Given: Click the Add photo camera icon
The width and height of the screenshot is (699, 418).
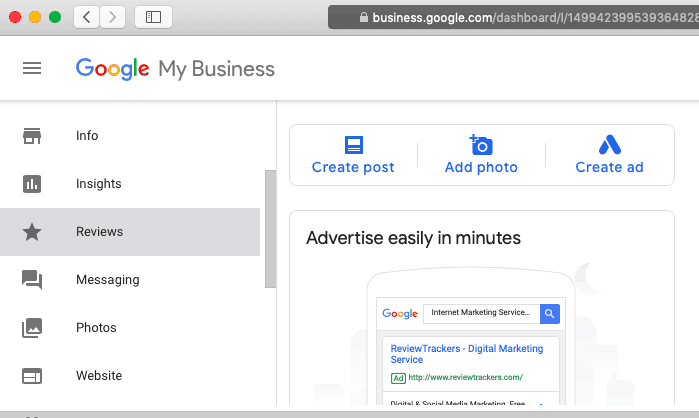Looking at the screenshot, I should pyautogui.click(x=481, y=145).
